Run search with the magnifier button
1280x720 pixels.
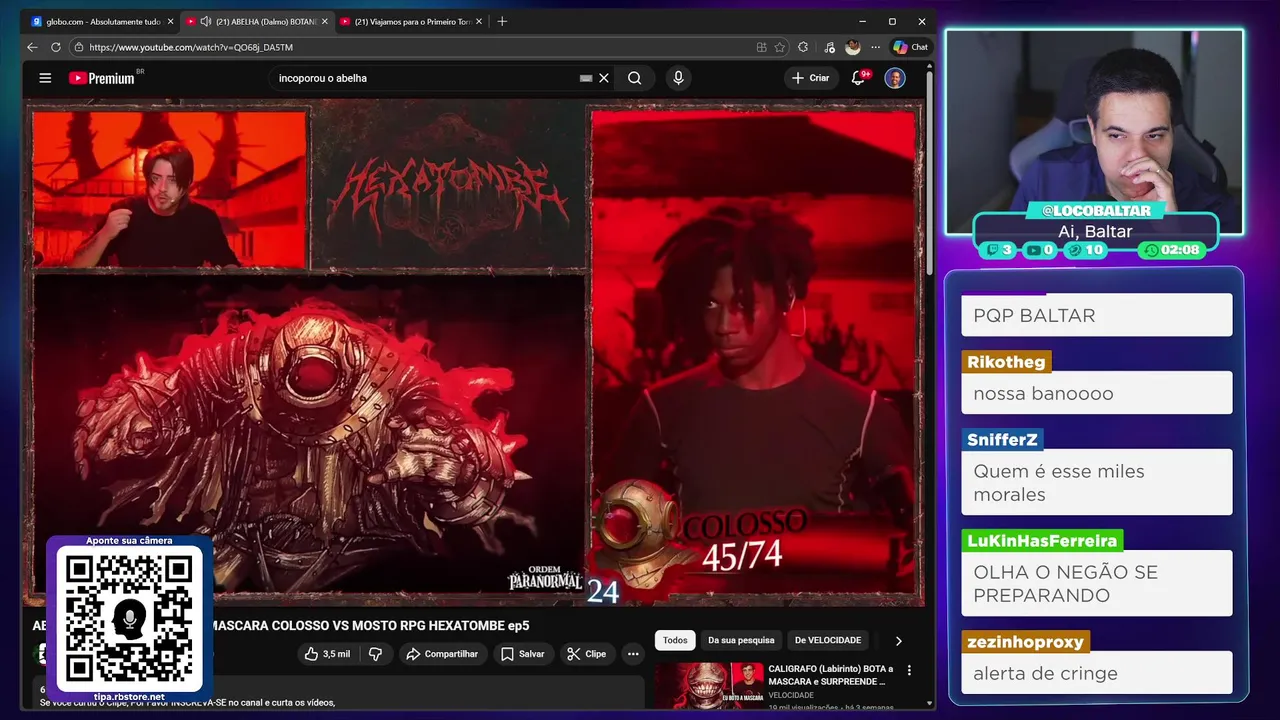(634, 78)
